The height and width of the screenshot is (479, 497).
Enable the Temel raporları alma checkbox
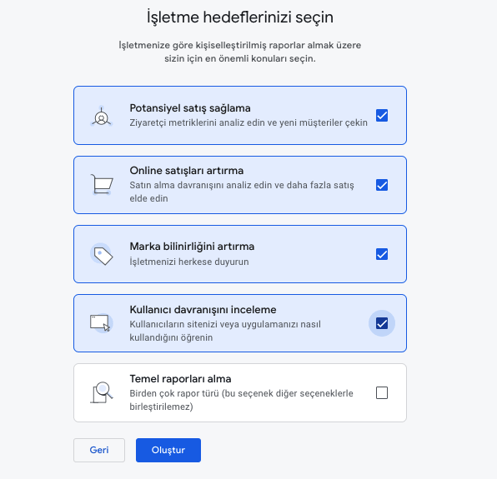tap(382, 393)
